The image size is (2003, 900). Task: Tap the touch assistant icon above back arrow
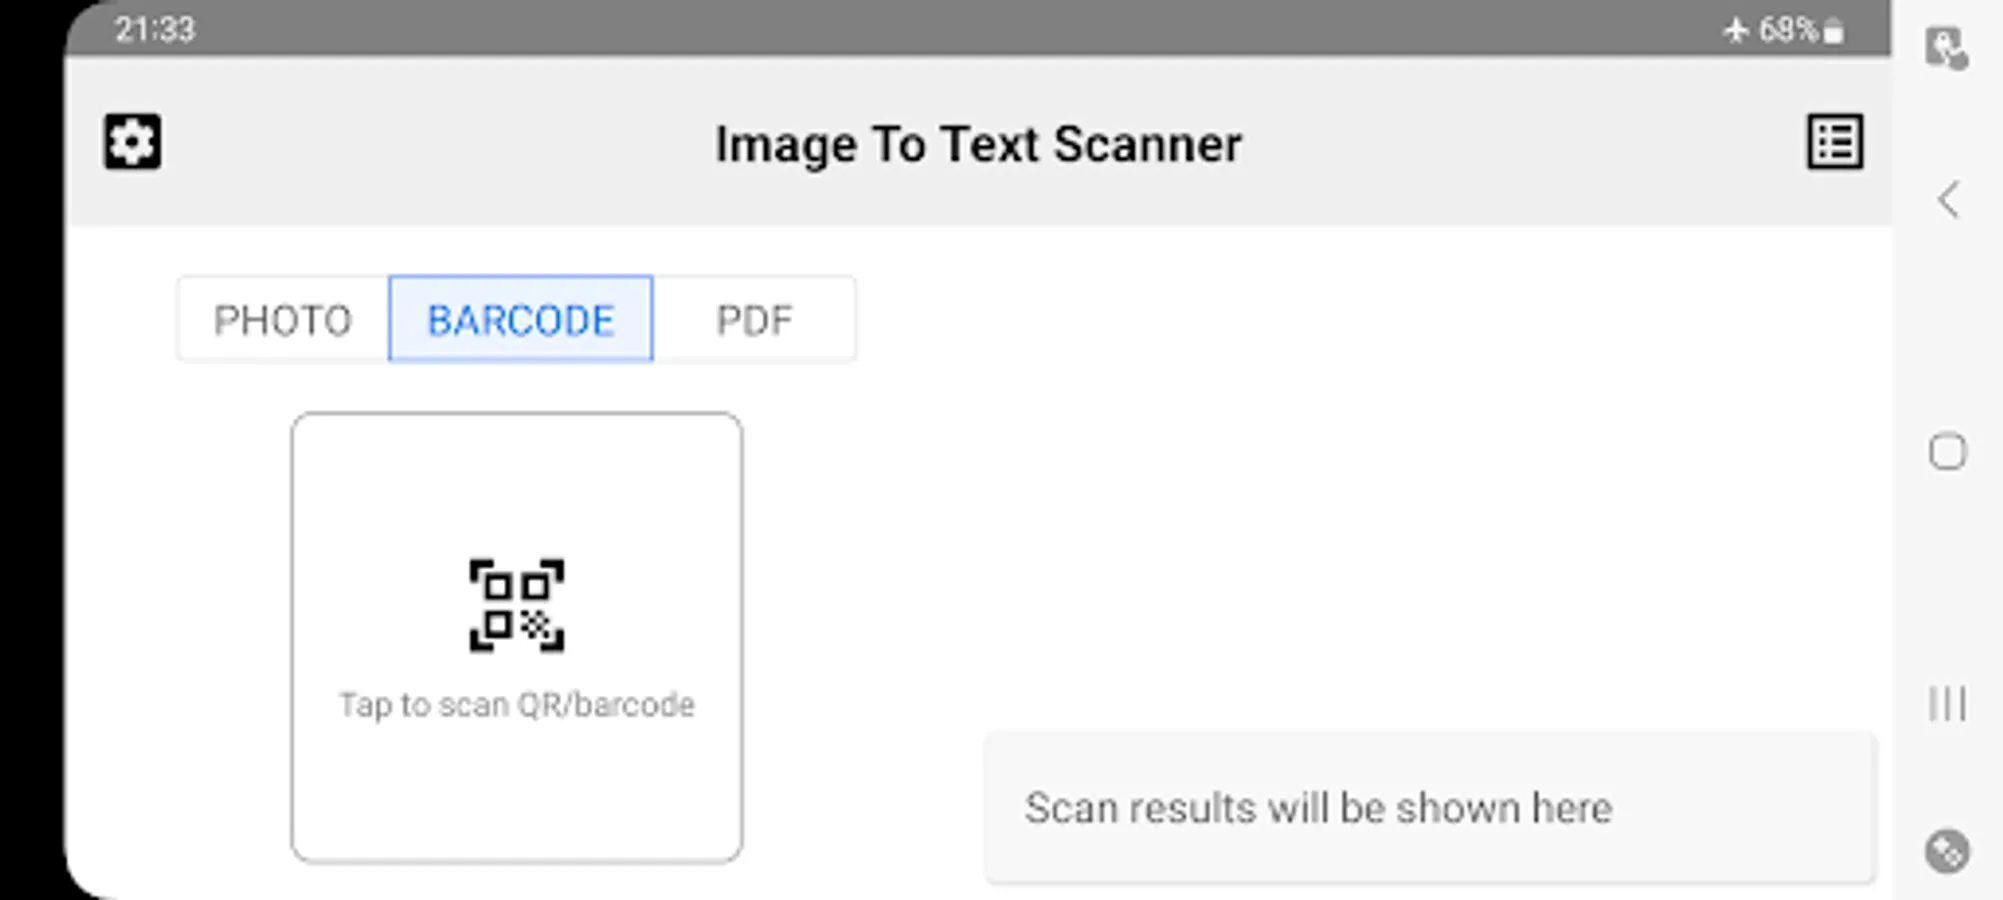click(1946, 48)
